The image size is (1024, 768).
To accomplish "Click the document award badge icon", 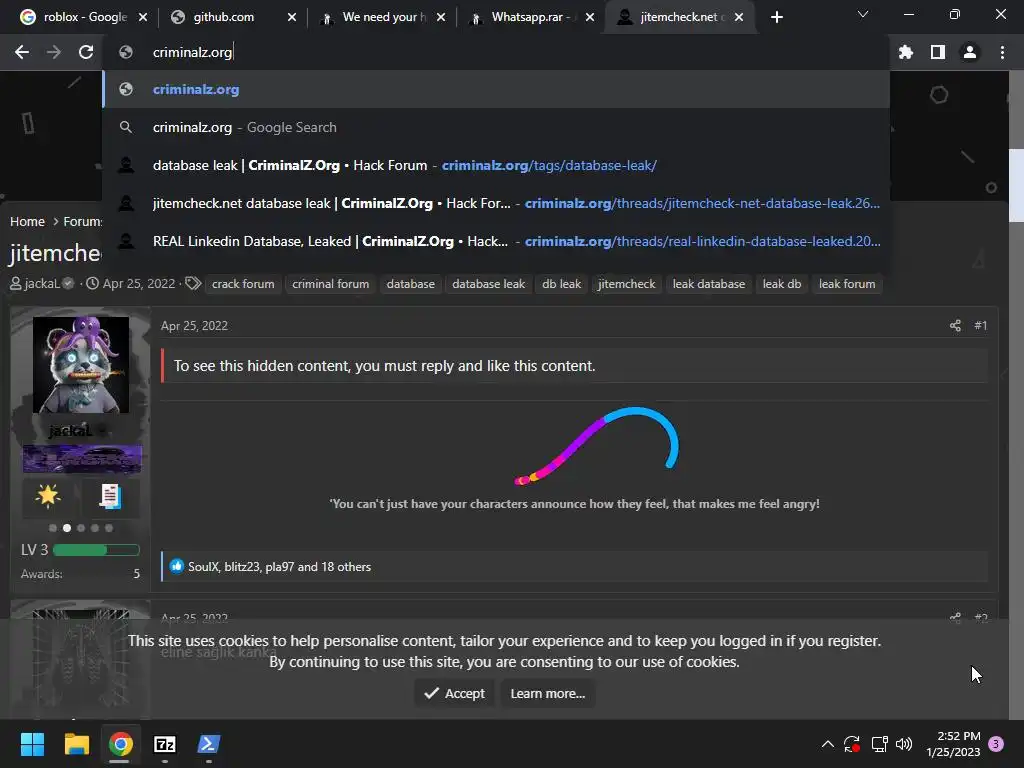I will coord(110,496).
